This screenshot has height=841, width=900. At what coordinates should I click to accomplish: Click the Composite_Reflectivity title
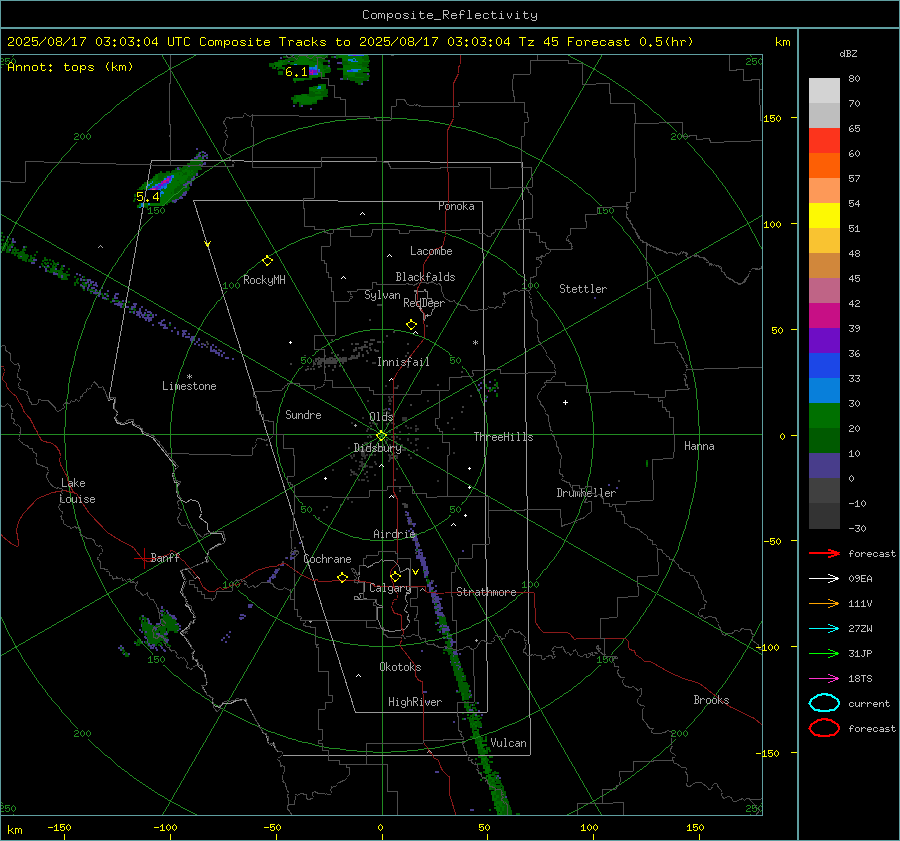coord(450,15)
